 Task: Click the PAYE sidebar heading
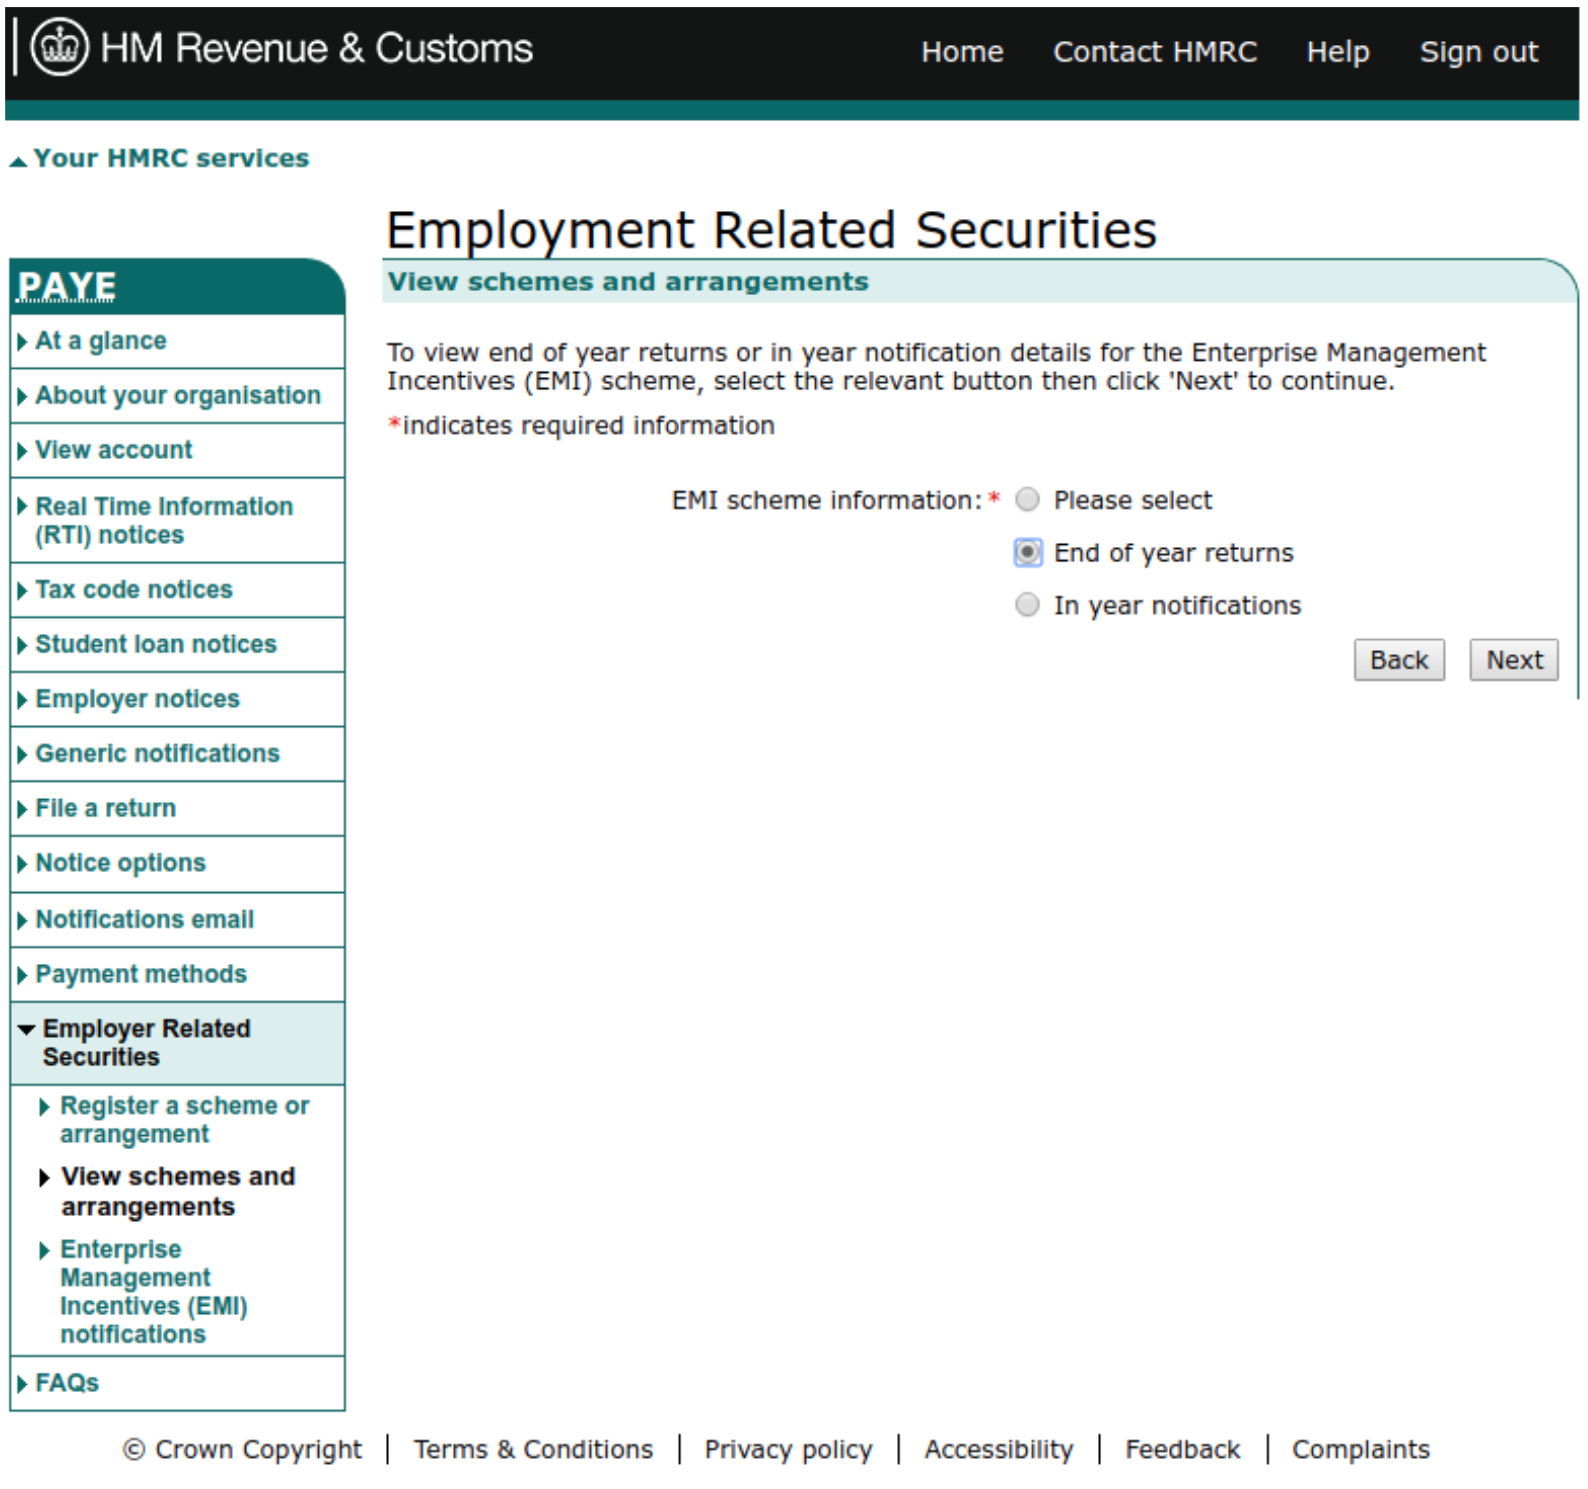point(67,287)
